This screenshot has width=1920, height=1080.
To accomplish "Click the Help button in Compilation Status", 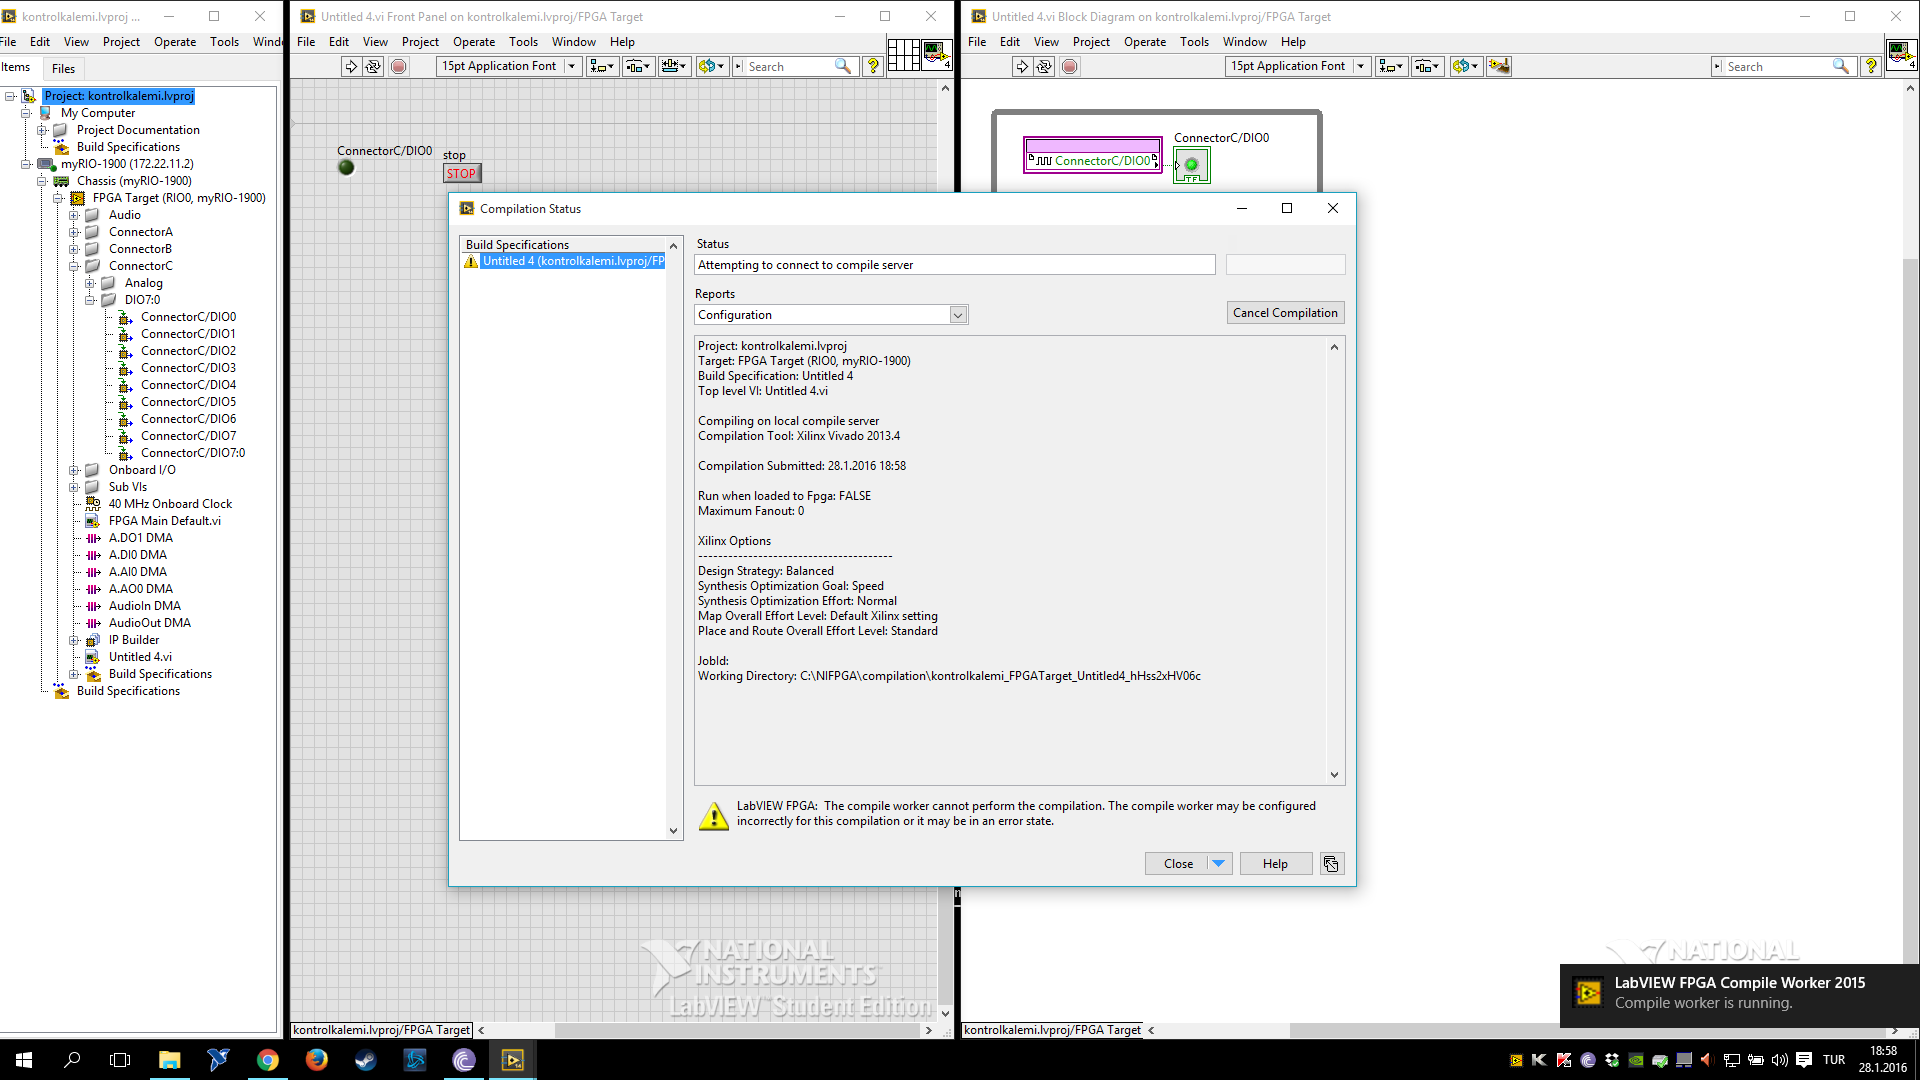I will 1275,864.
